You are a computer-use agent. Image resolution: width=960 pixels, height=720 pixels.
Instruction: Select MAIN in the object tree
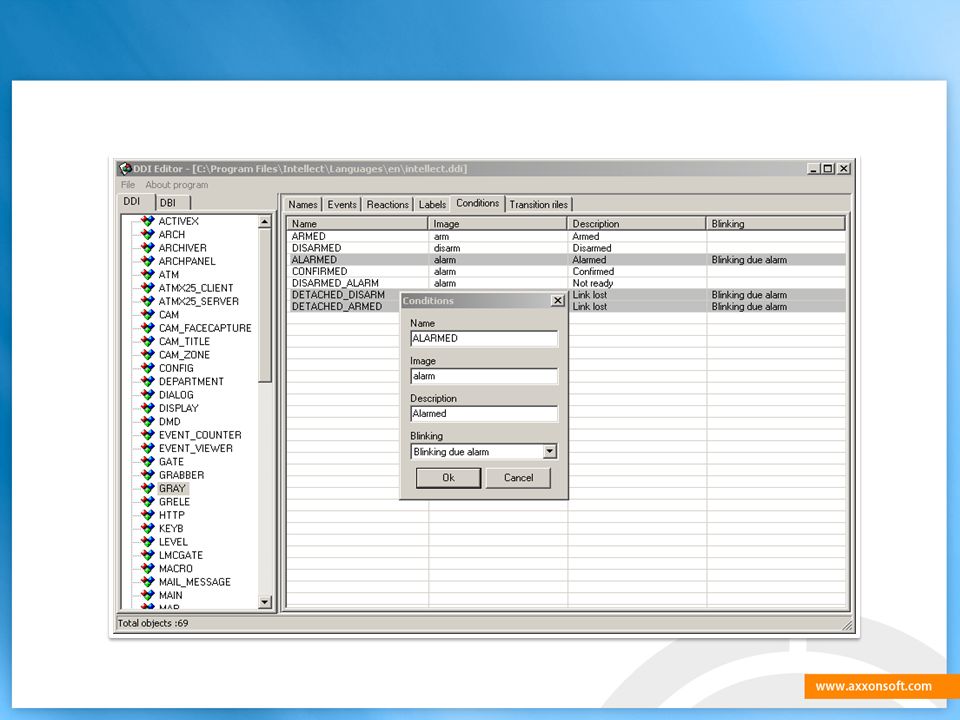(170, 595)
